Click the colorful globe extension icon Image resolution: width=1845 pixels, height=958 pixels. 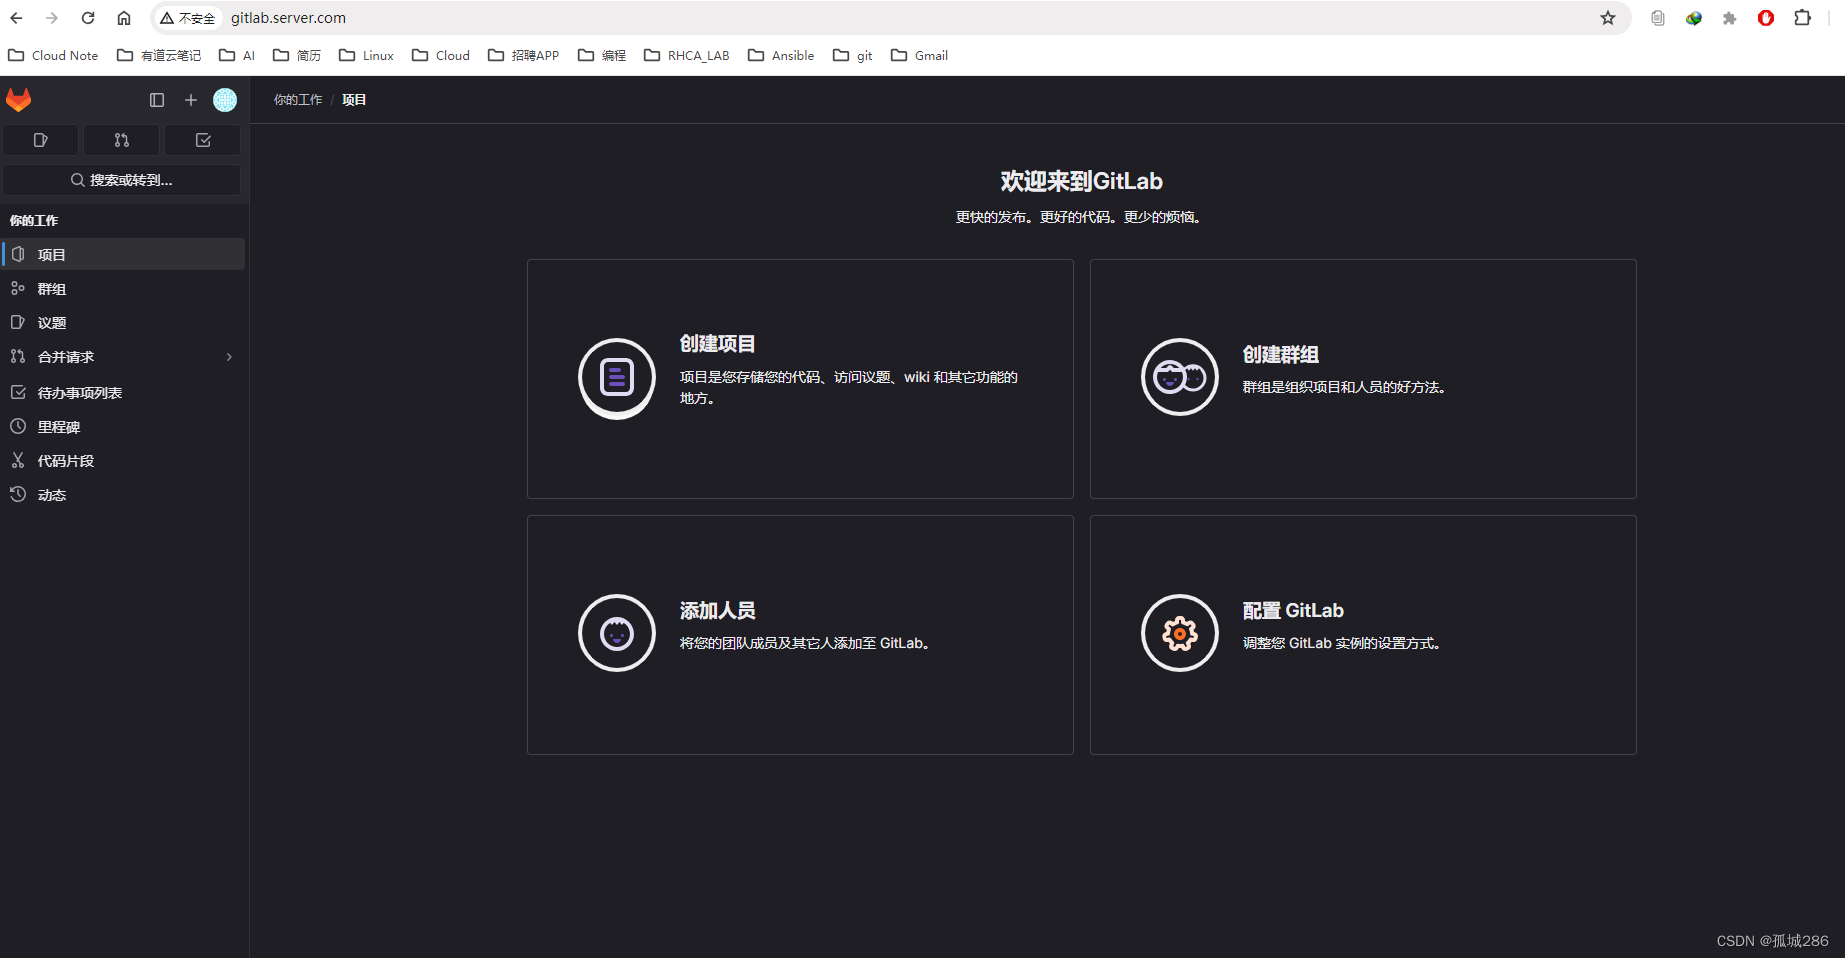tap(1694, 18)
